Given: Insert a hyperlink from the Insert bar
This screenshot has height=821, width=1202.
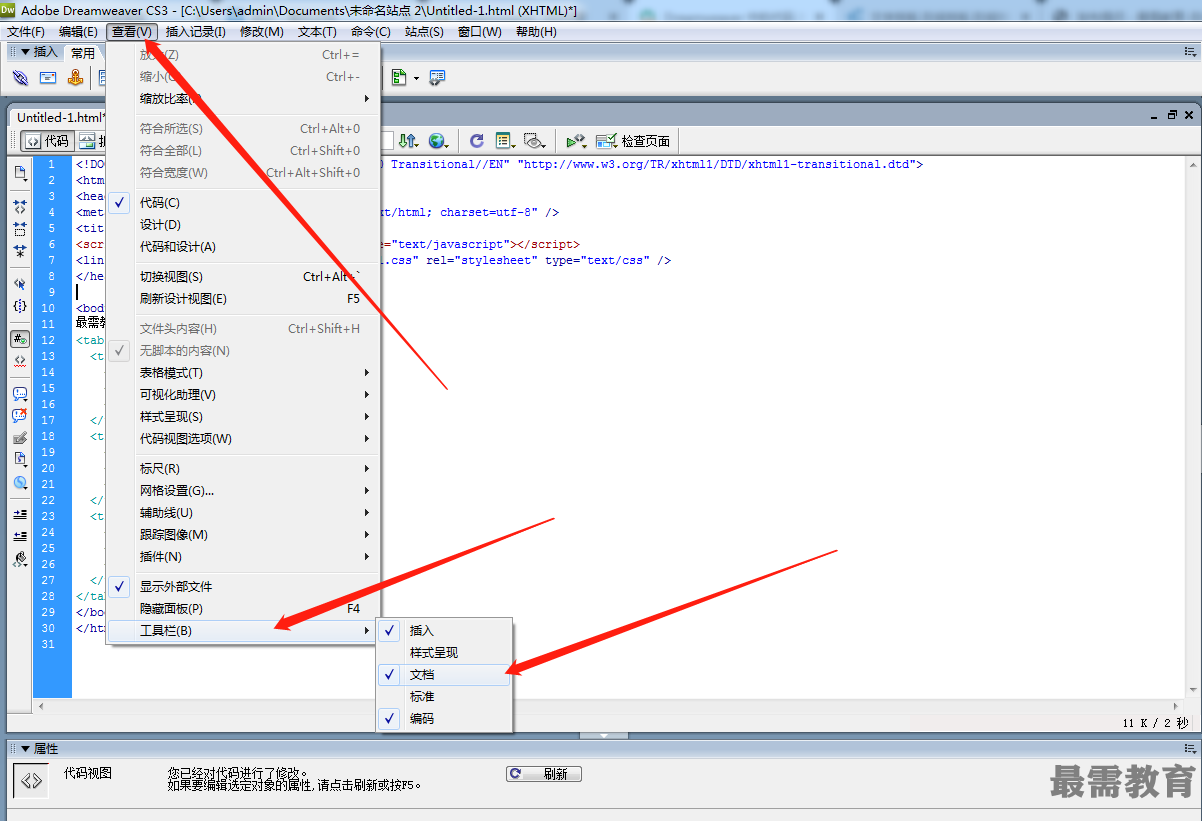Looking at the screenshot, I should pos(20,78).
